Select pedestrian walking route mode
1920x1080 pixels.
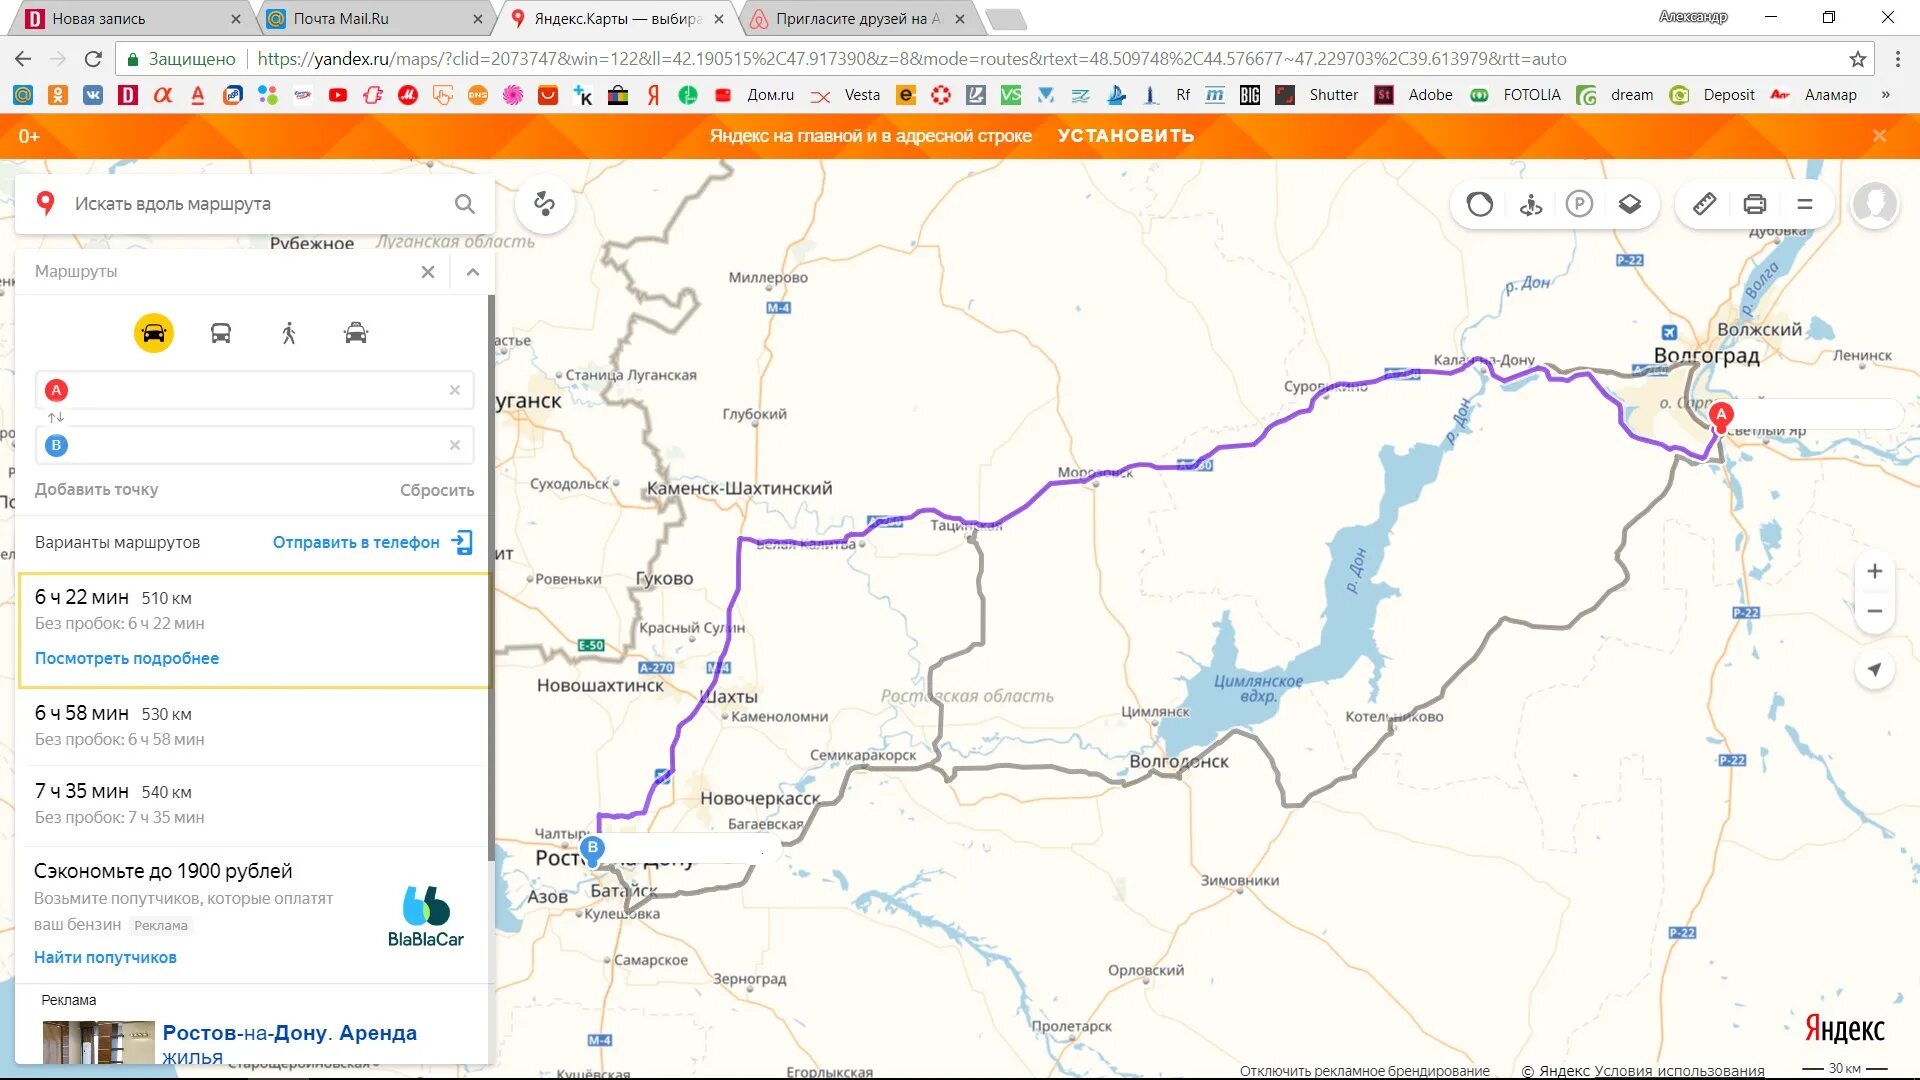pos(289,333)
